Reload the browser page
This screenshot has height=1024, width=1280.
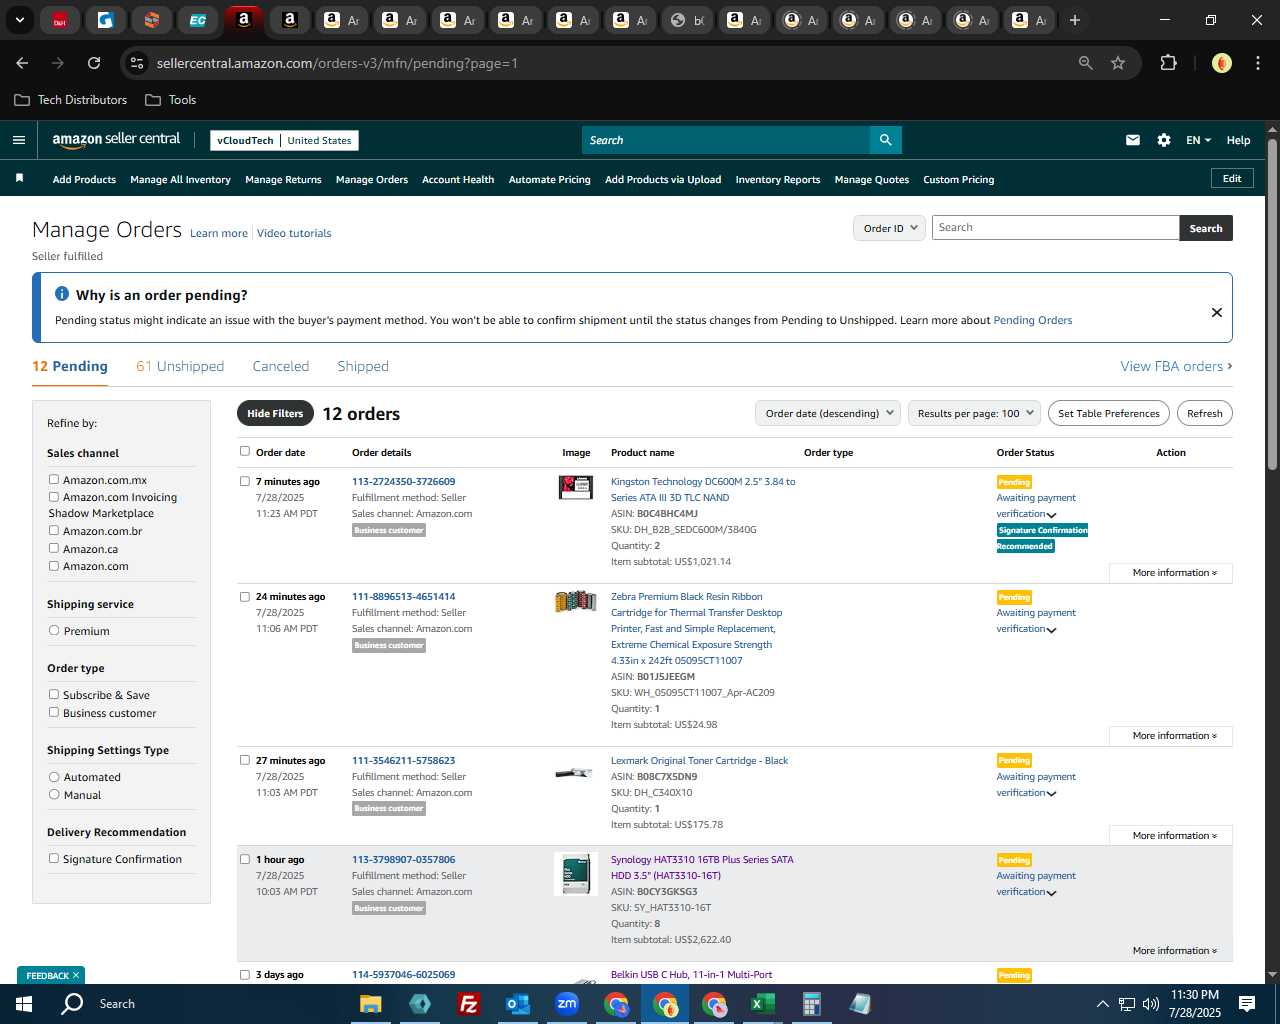[94, 63]
